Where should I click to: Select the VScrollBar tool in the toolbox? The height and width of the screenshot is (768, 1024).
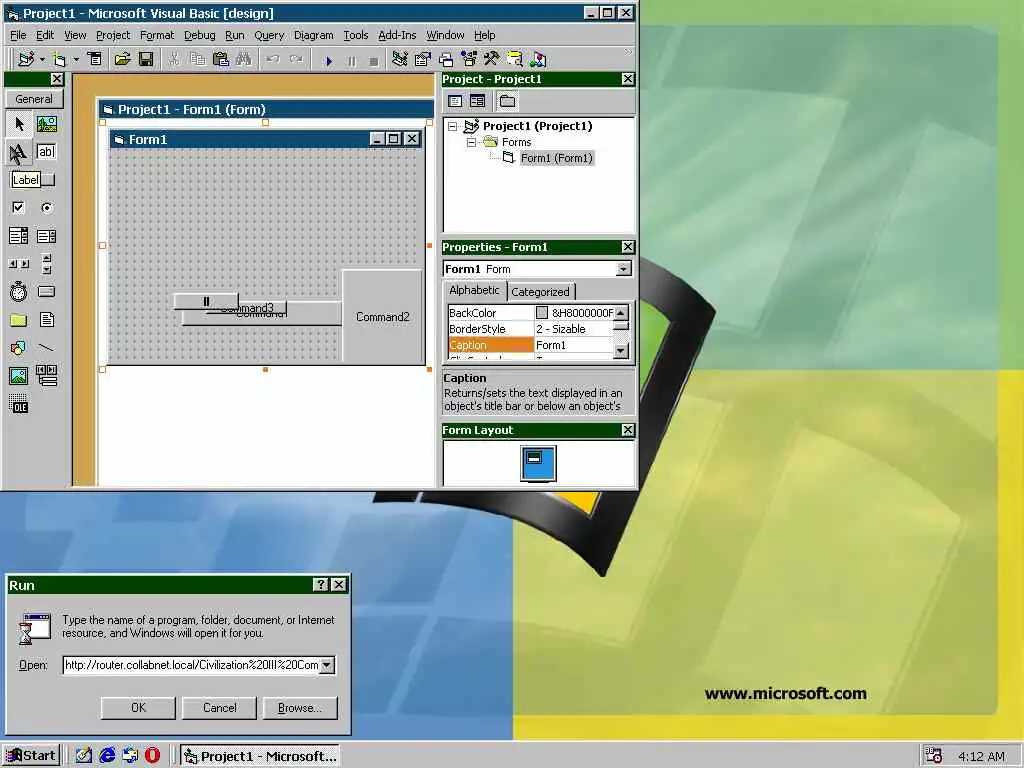point(46,264)
